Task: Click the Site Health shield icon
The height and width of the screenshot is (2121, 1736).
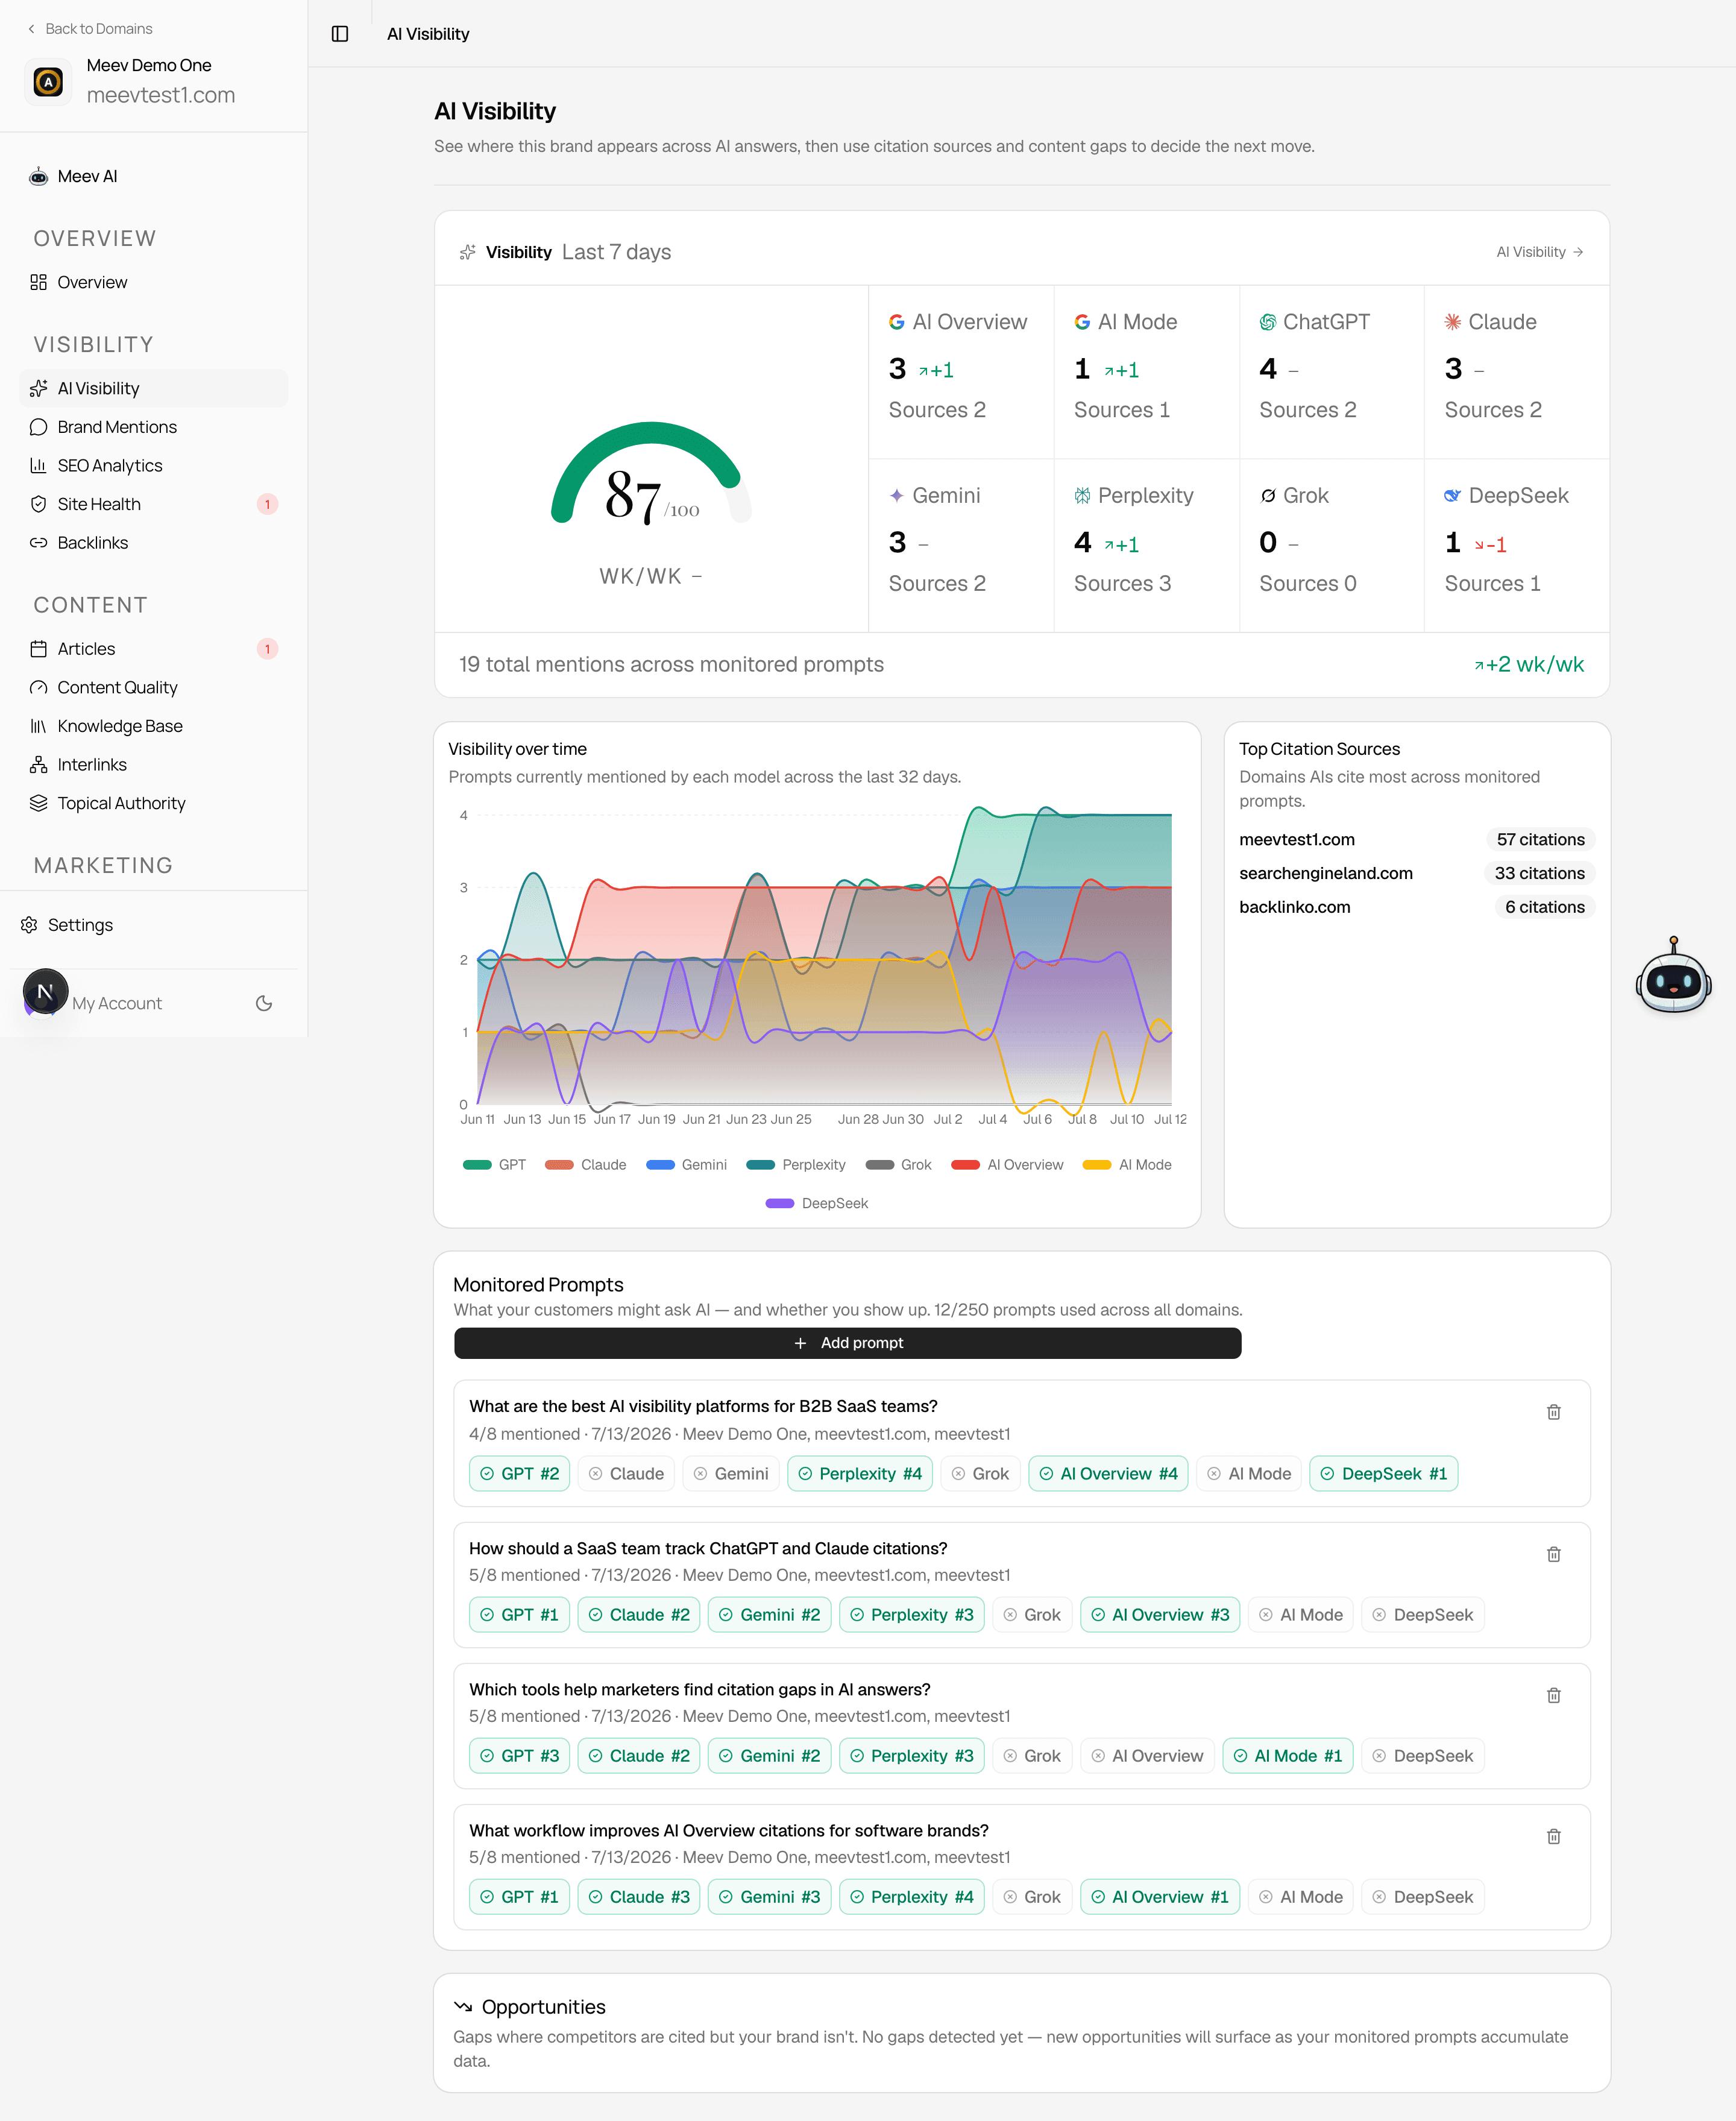Action: [38, 504]
